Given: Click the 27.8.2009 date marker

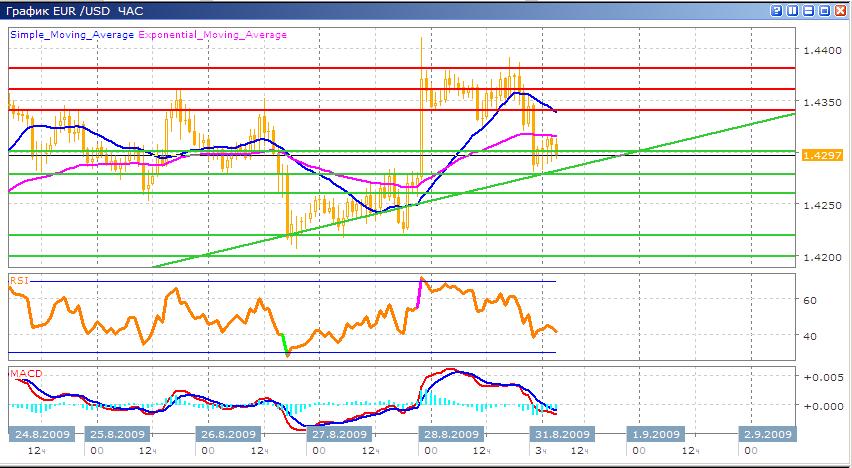Looking at the screenshot, I should 340,434.
